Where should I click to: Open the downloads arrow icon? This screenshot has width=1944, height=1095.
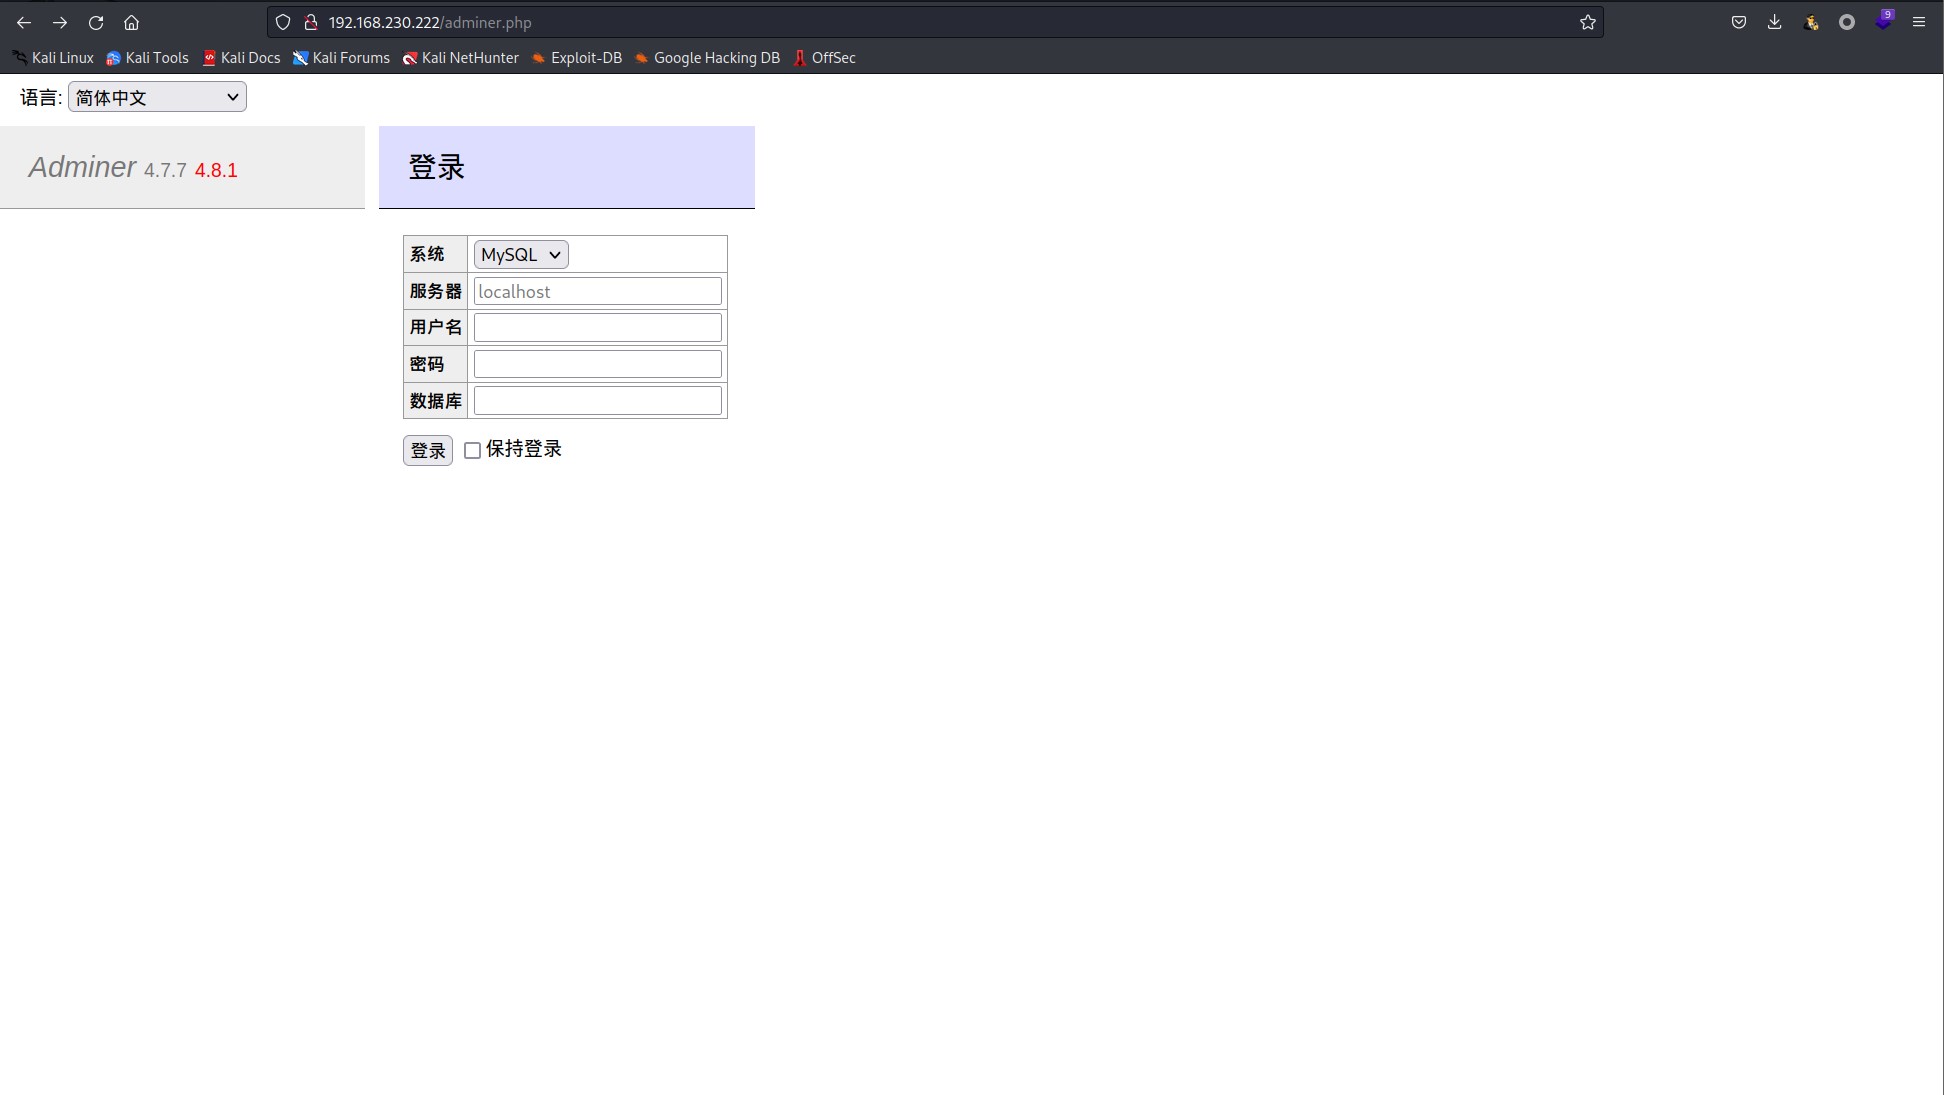pyautogui.click(x=1775, y=22)
